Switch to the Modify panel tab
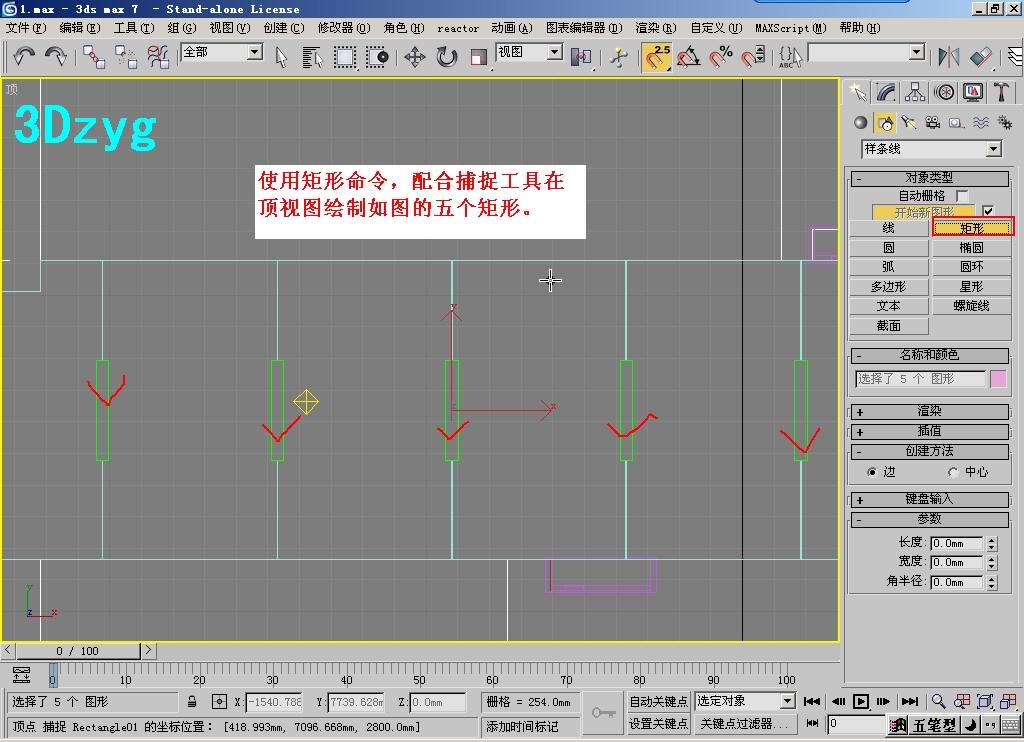1024x742 pixels. pyautogui.click(x=886, y=92)
